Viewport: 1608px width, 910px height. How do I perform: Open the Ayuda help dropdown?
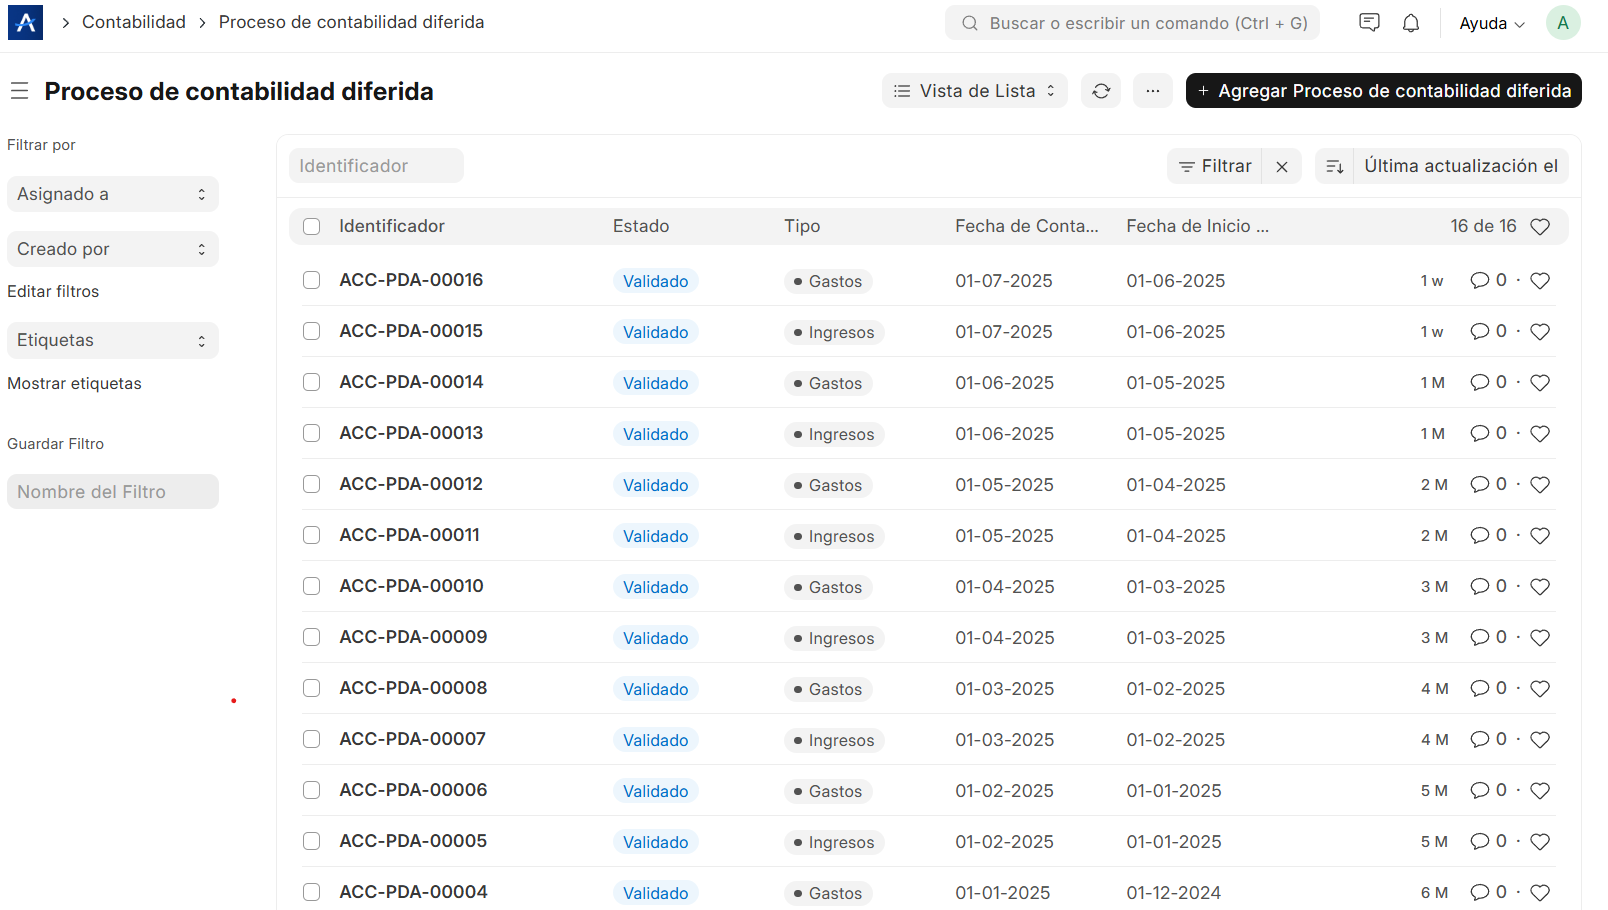click(x=1492, y=23)
